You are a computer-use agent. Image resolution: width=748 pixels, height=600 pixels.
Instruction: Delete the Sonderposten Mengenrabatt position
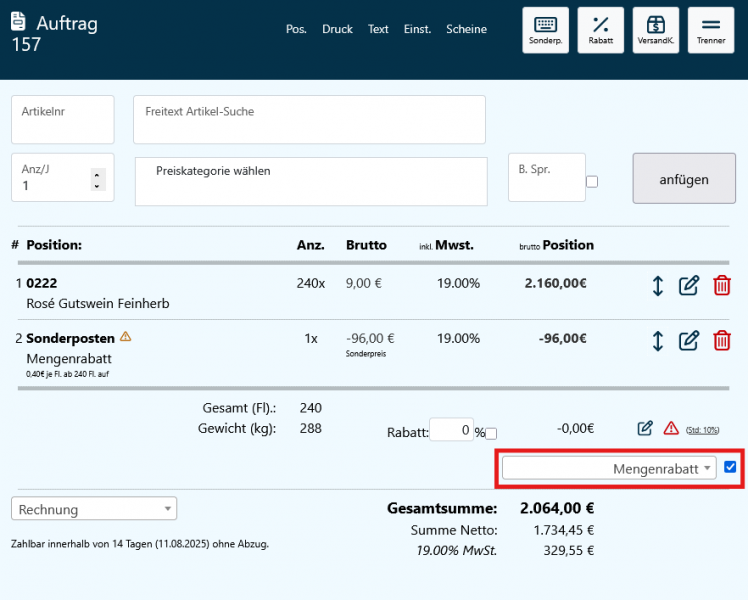(x=721, y=340)
